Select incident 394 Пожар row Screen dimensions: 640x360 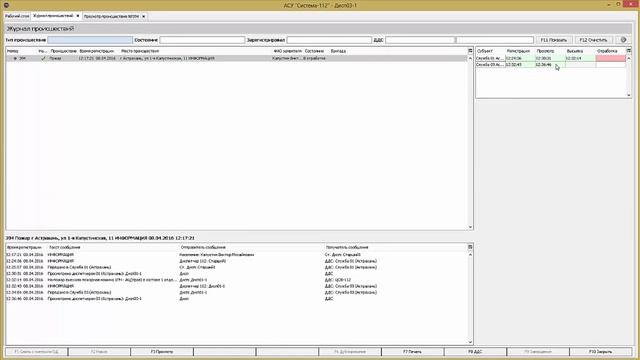point(237,58)
